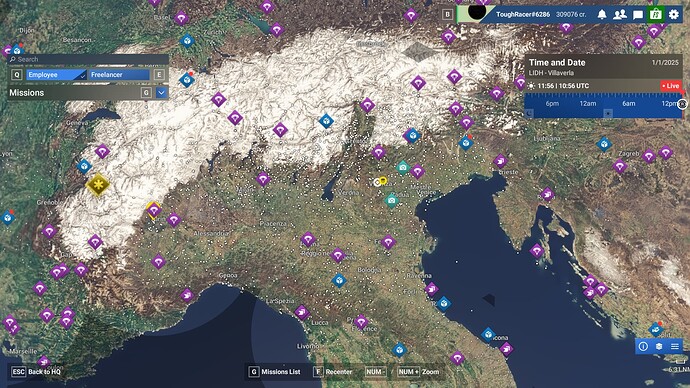Open the green Marketplace bag icon
This screenshot has width=690, height=388.
pos(656,15)
